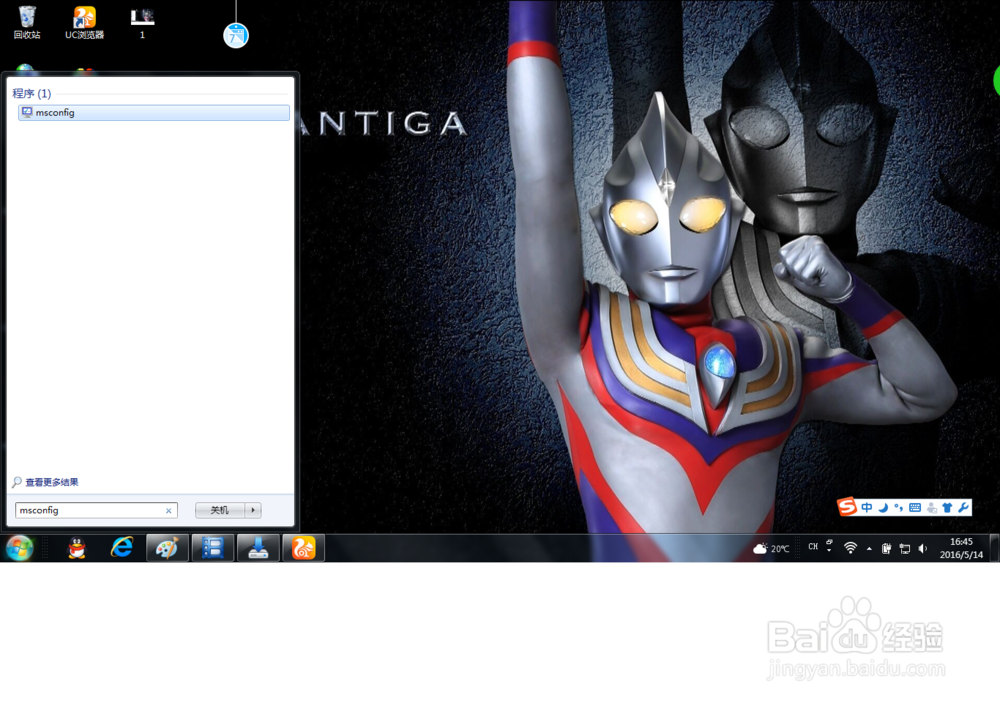Click the Sogou S logo on IME bar
This screenshot has width=1000, height=703.
[847, 507]
